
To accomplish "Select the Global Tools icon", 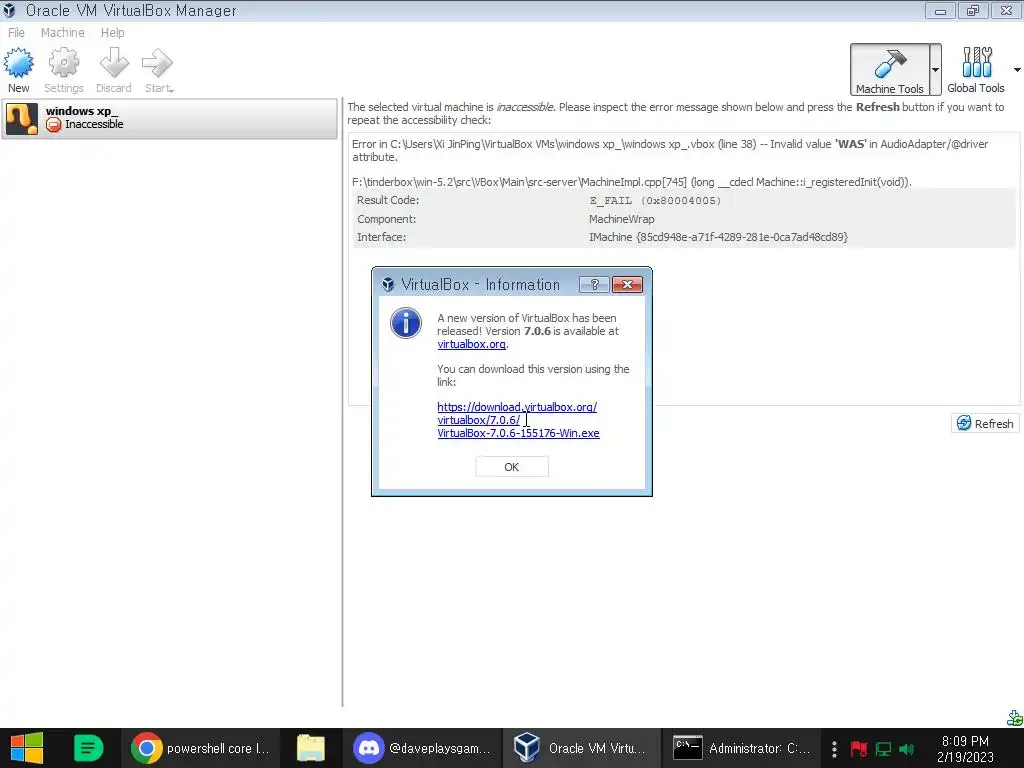I will pyautogui.click(x=976, y=69).
